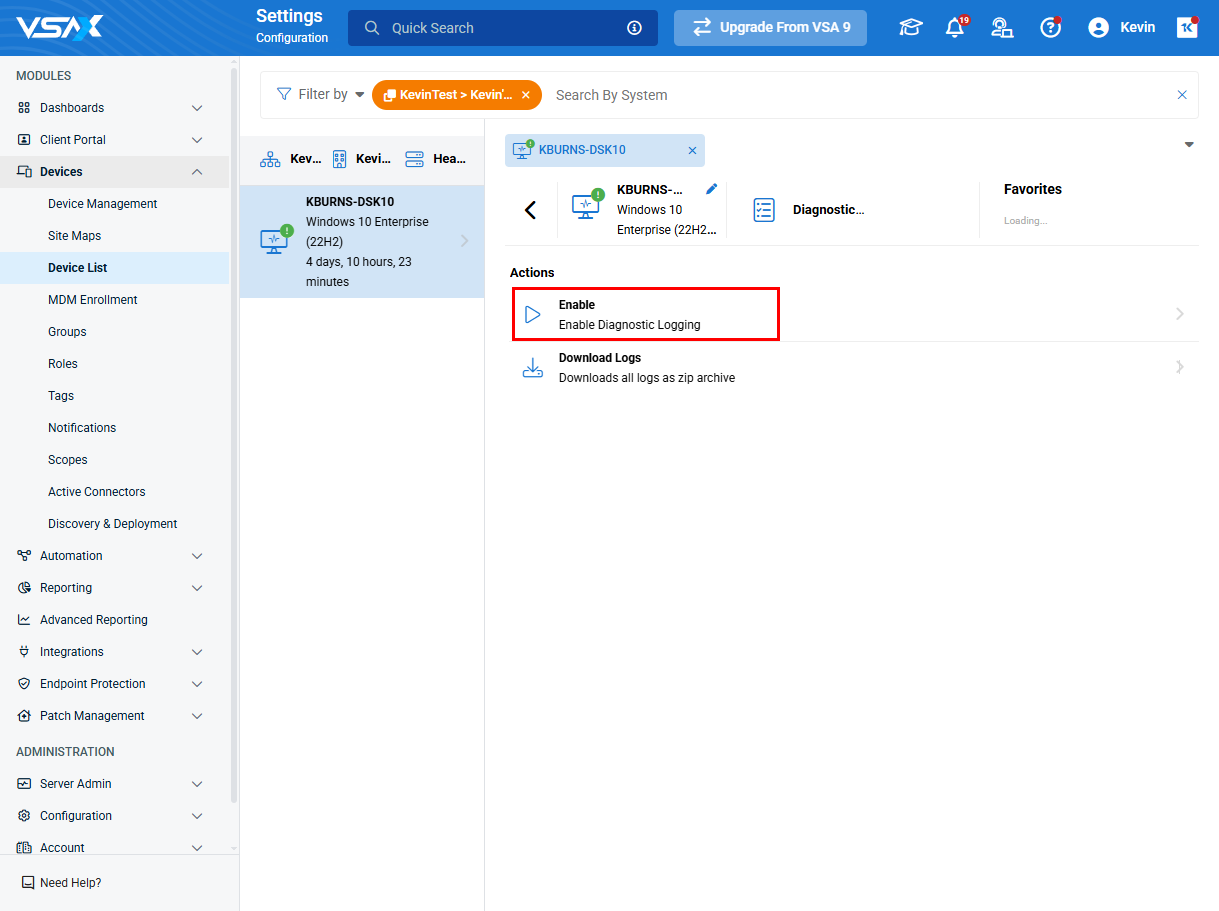The width and height of the screenshot is (1219, 911).
Task: Click KBURNS-DSK10 device monitor icon in list
Action: (x=275, y=240)
